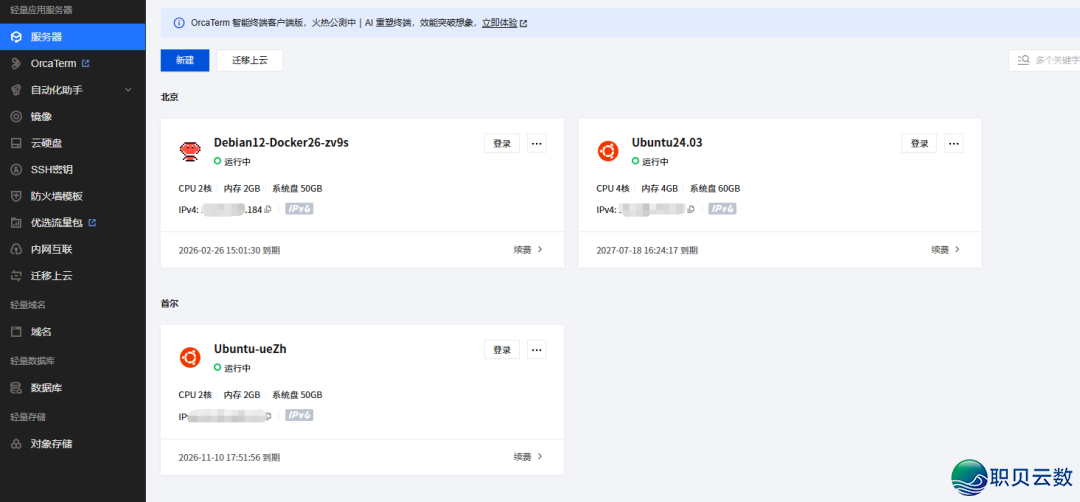1080x502 pixels.
Task: Expand the 自动化助手 sidebar submenu
Action: point(128,90)
